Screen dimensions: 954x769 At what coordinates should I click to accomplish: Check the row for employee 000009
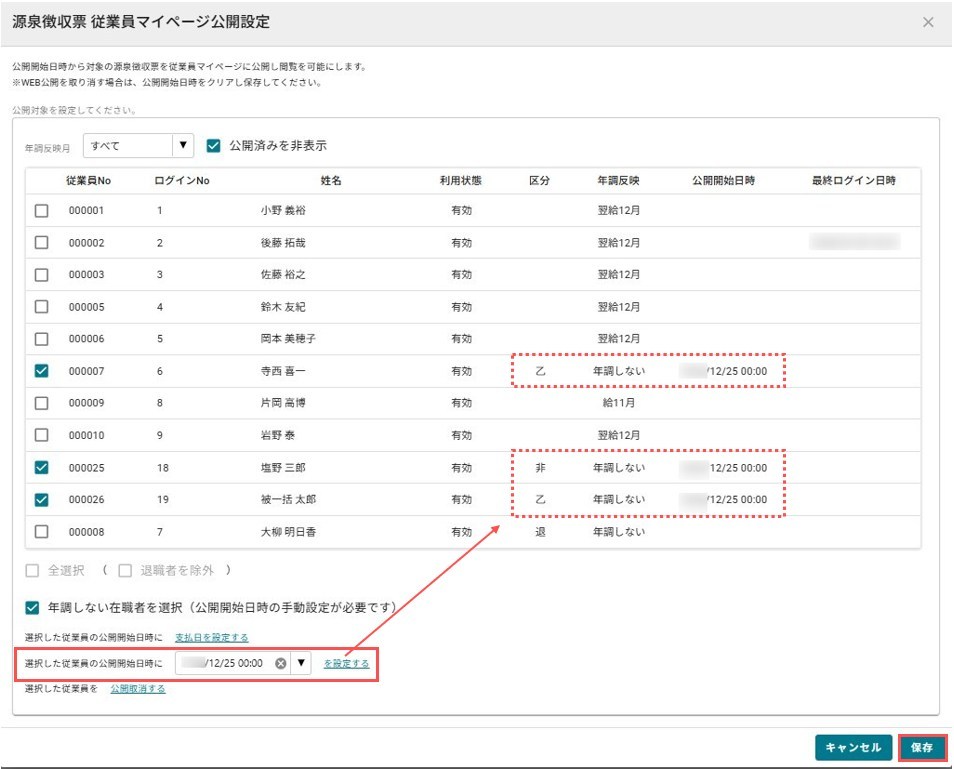pos(41,403)
